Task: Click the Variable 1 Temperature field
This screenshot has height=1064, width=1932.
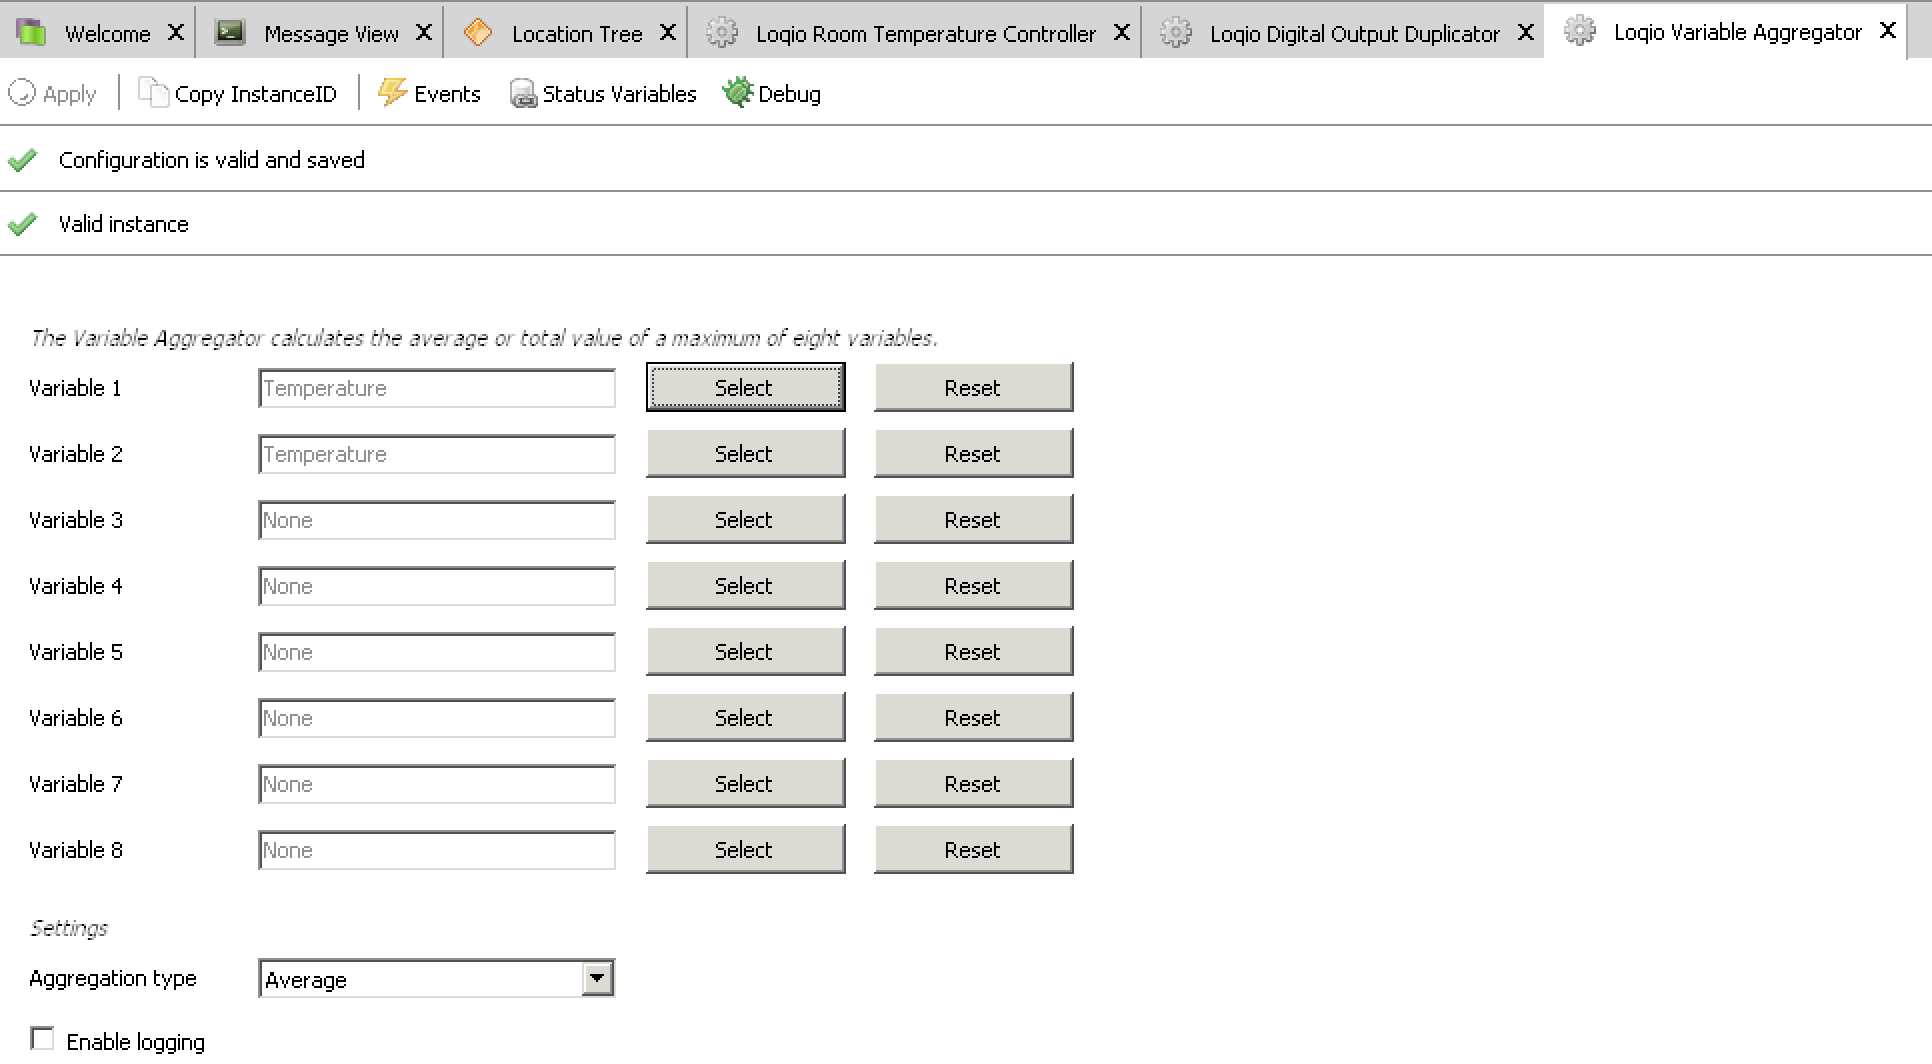Action: [x=437, y=388]
